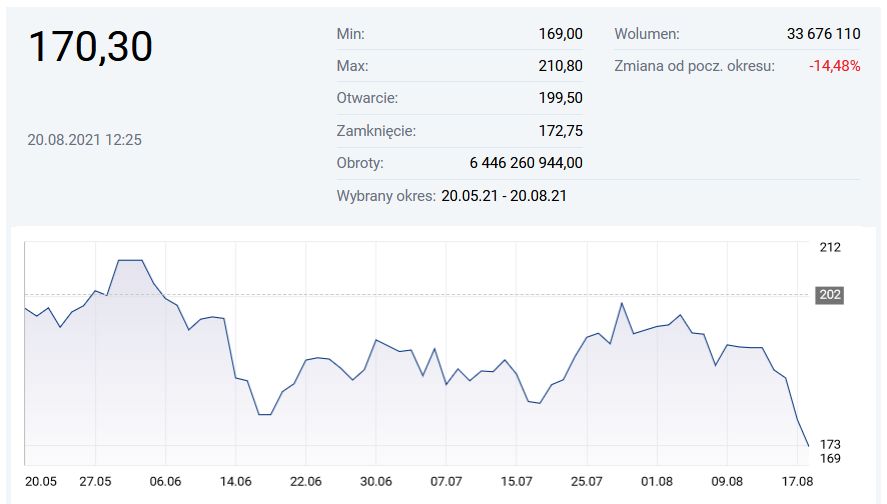Click the Obroty turnover figure
The height and width of the screenshot is (504, 887).
click(526, 163)
